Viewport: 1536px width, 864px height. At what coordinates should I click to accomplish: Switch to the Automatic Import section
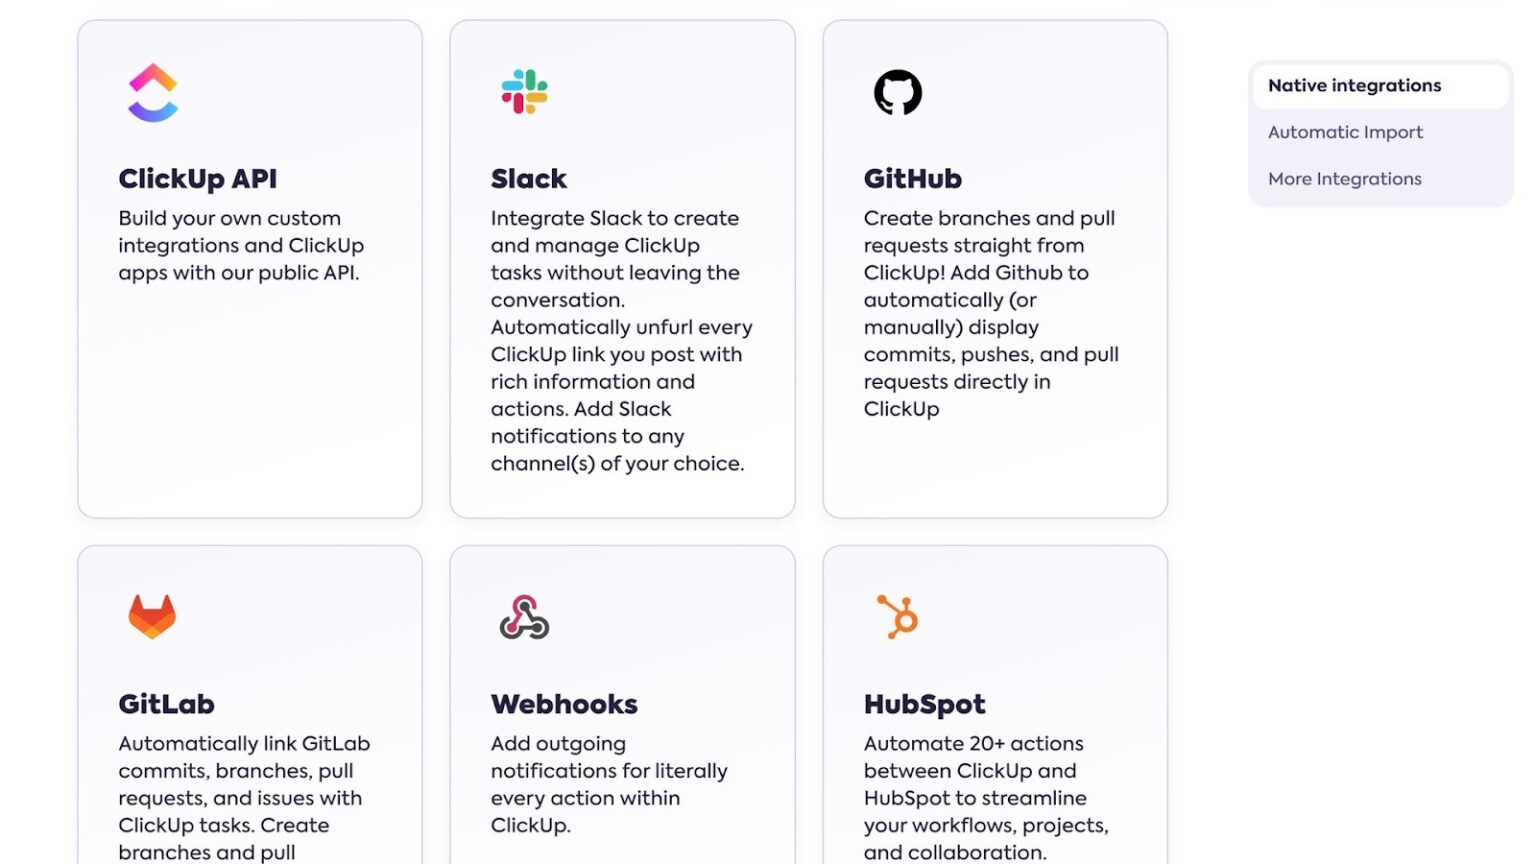(x=1345, y=132)
